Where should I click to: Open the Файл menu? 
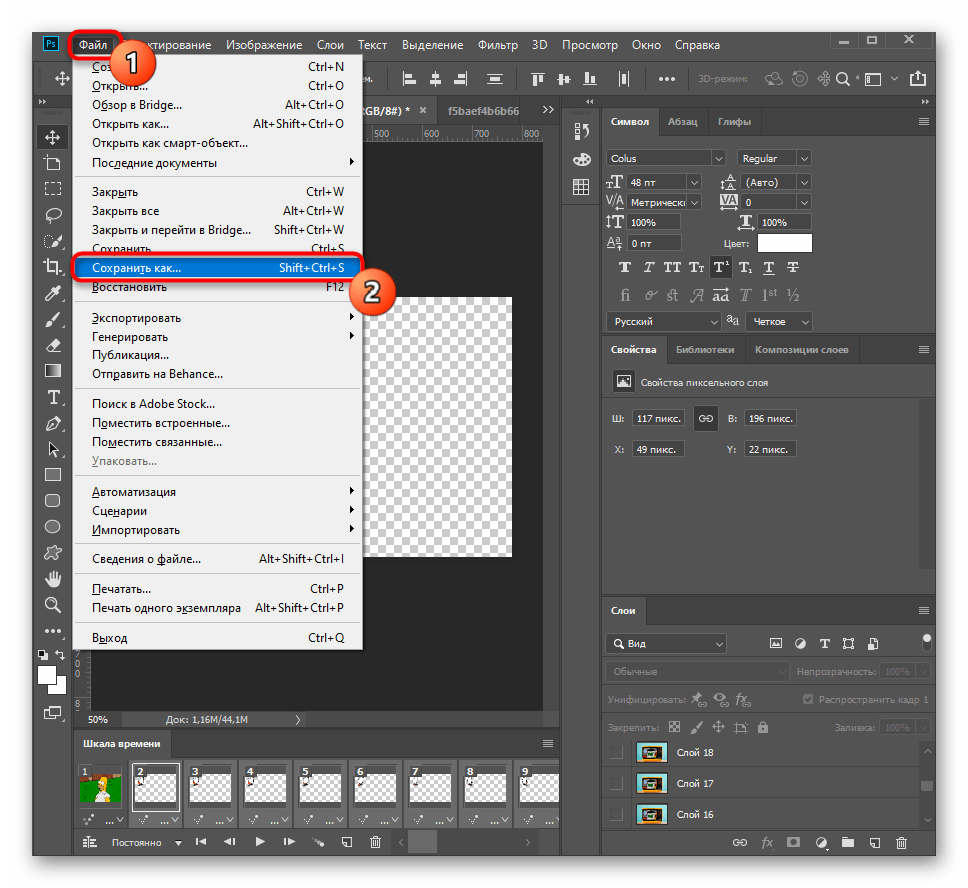tap(93, 45)
